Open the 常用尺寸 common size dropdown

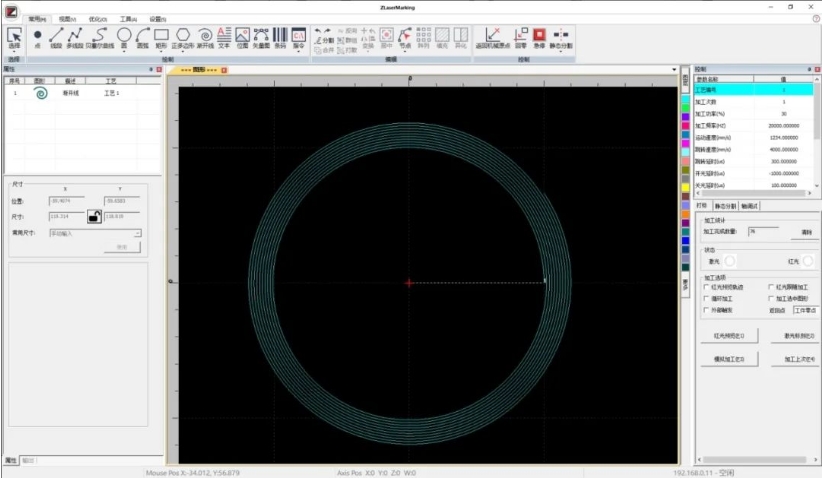tap(95, 233)
